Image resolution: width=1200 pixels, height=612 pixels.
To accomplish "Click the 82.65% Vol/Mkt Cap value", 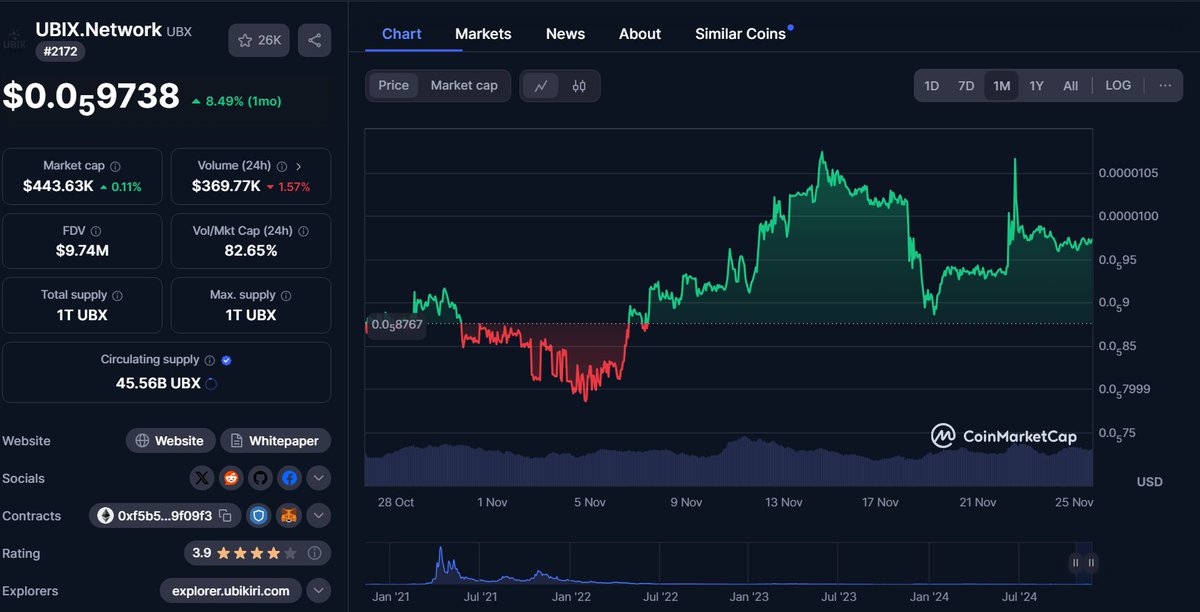I will click(251, 250).
